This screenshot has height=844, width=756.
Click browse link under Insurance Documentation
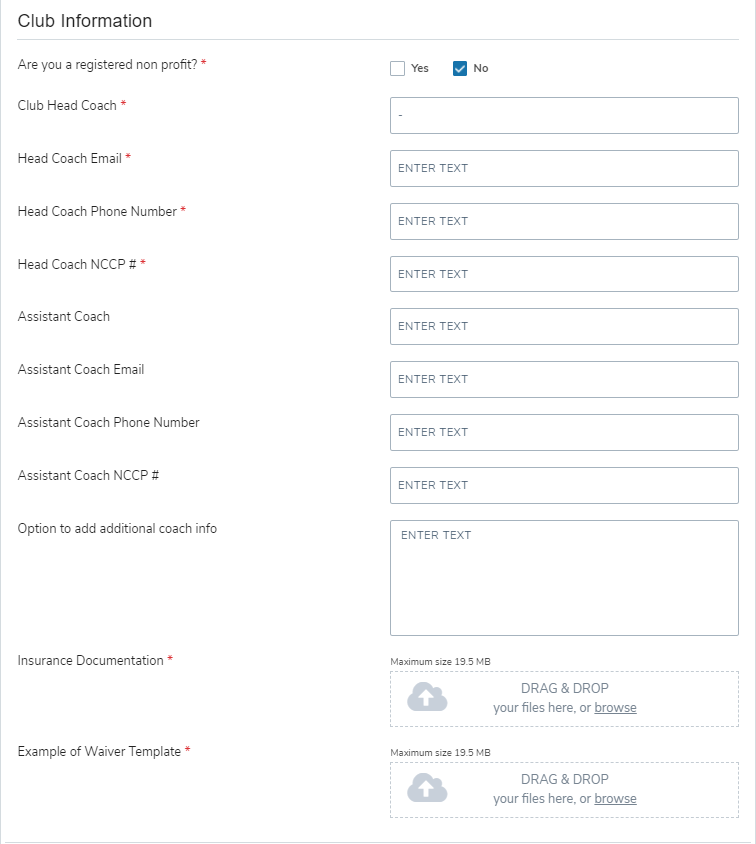(615, 708)
